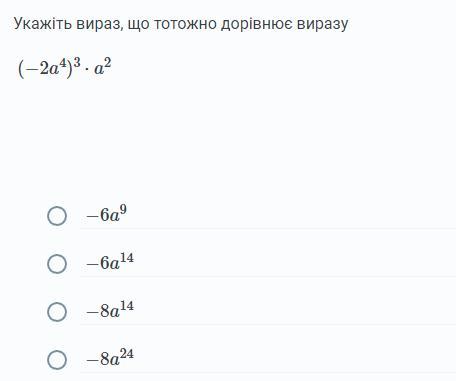Select the radio button for −6a¹⁴
Screen dimensions: 456x381
[x=57, y=264]
